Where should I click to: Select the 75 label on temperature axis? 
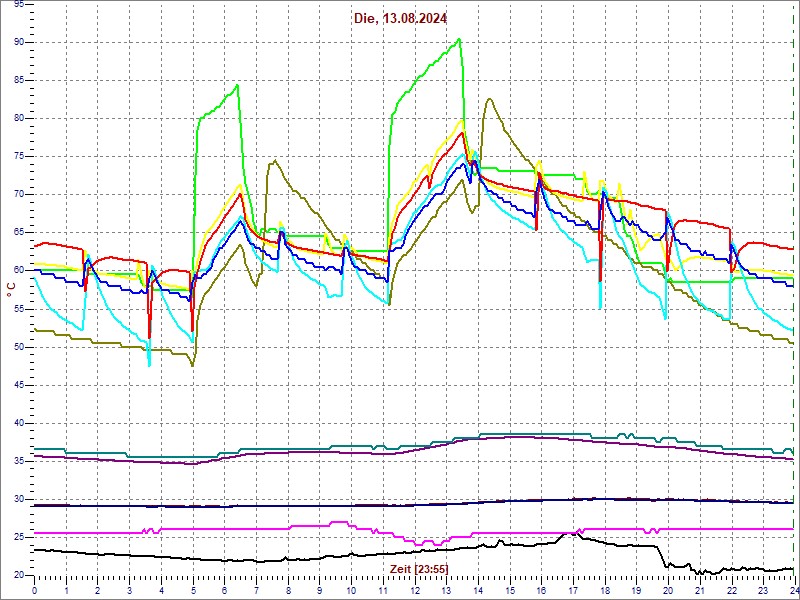(x=19, y=157)
